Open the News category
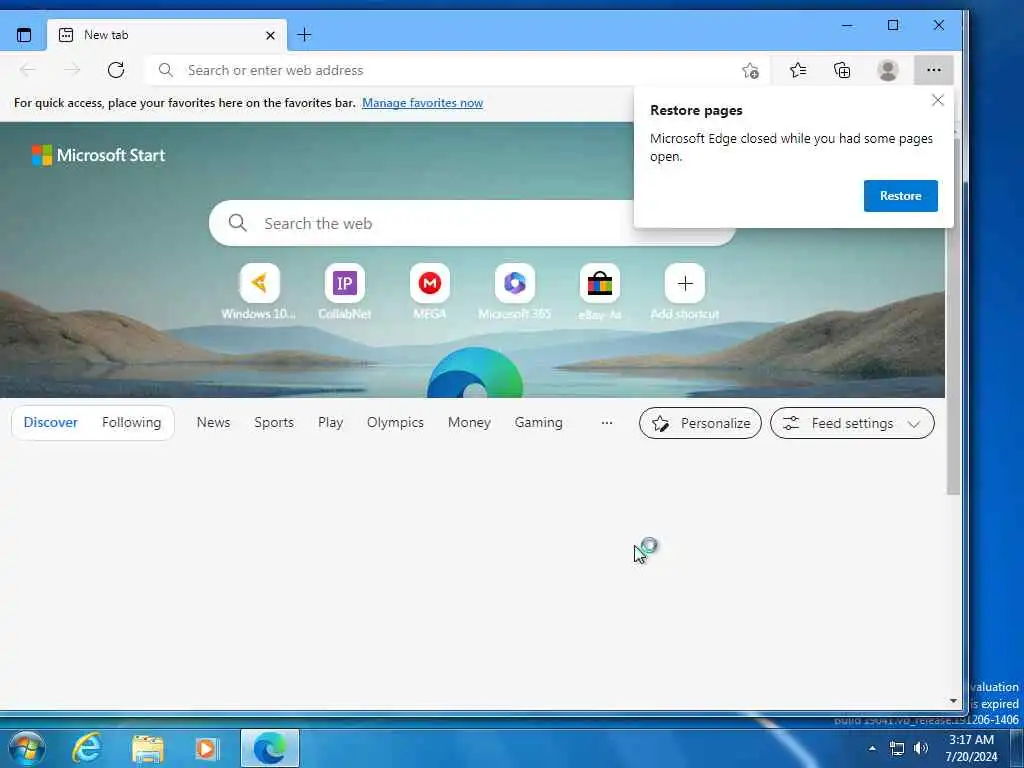The height and width of the screenshot is (768, 1024). pyautogui.click(x=214, y=423)
